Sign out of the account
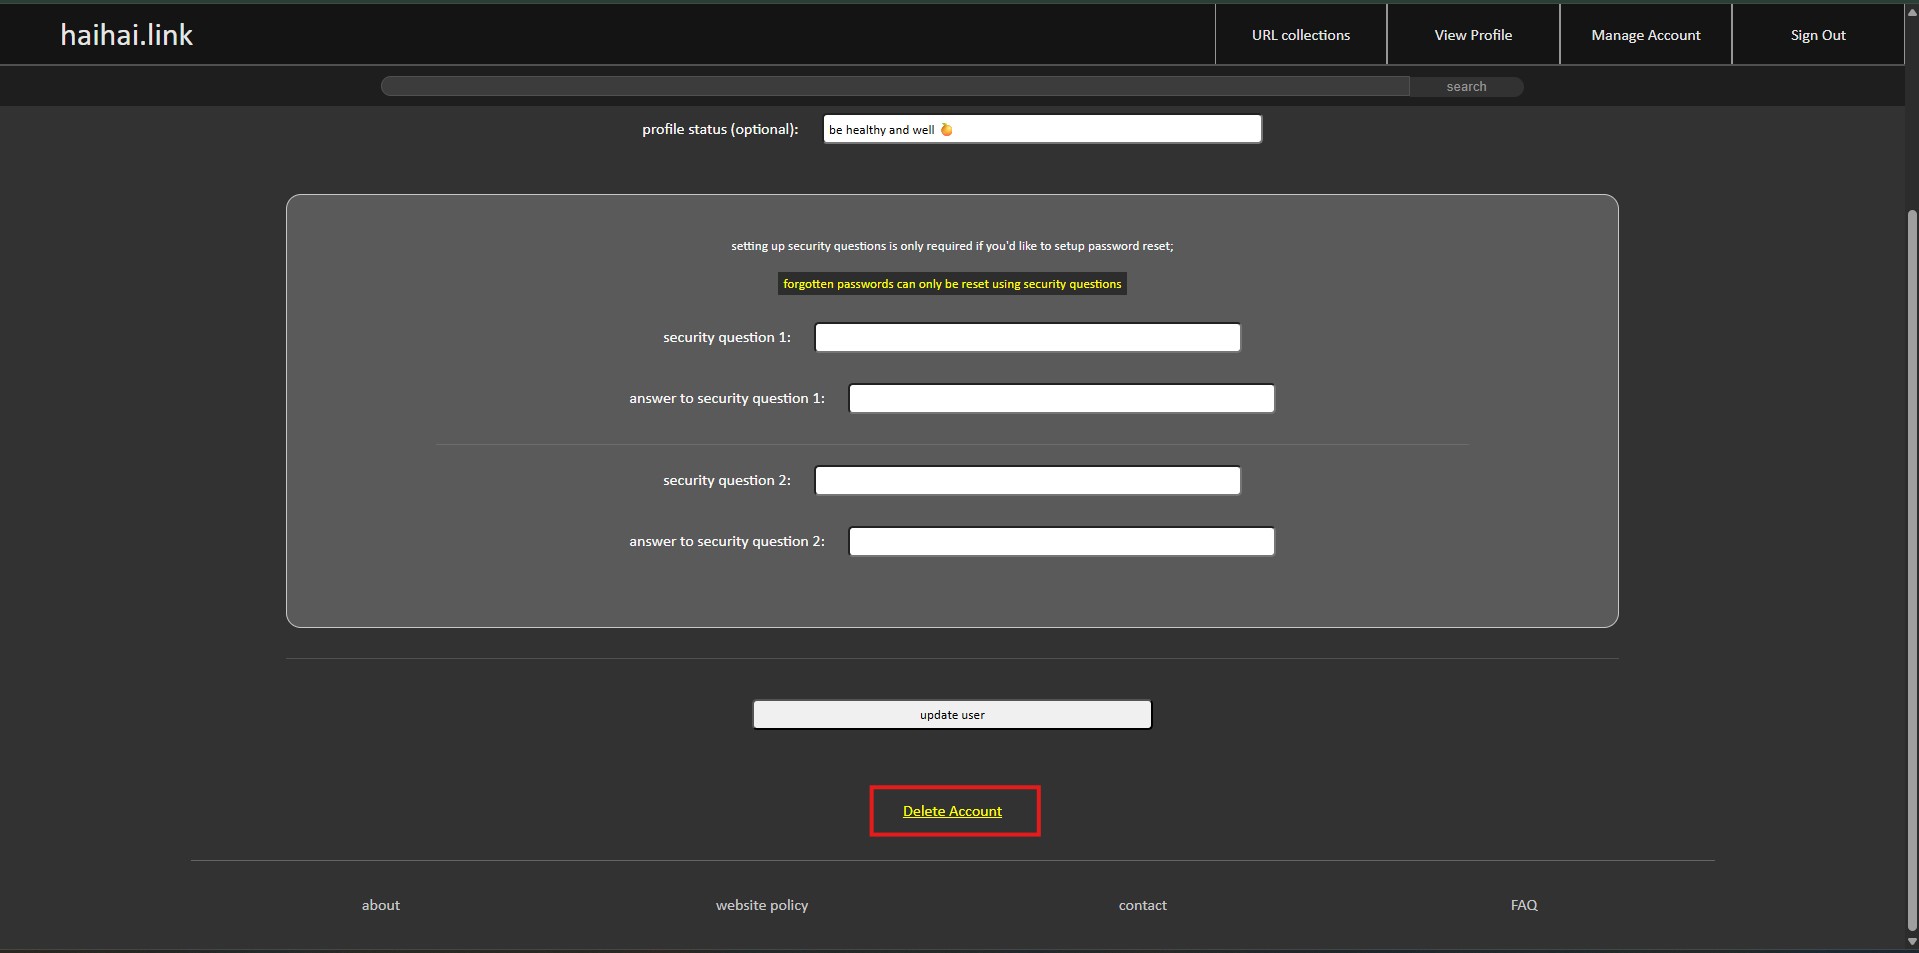The width and height of the screenshot is (1919, 953). click(1817, 35)
